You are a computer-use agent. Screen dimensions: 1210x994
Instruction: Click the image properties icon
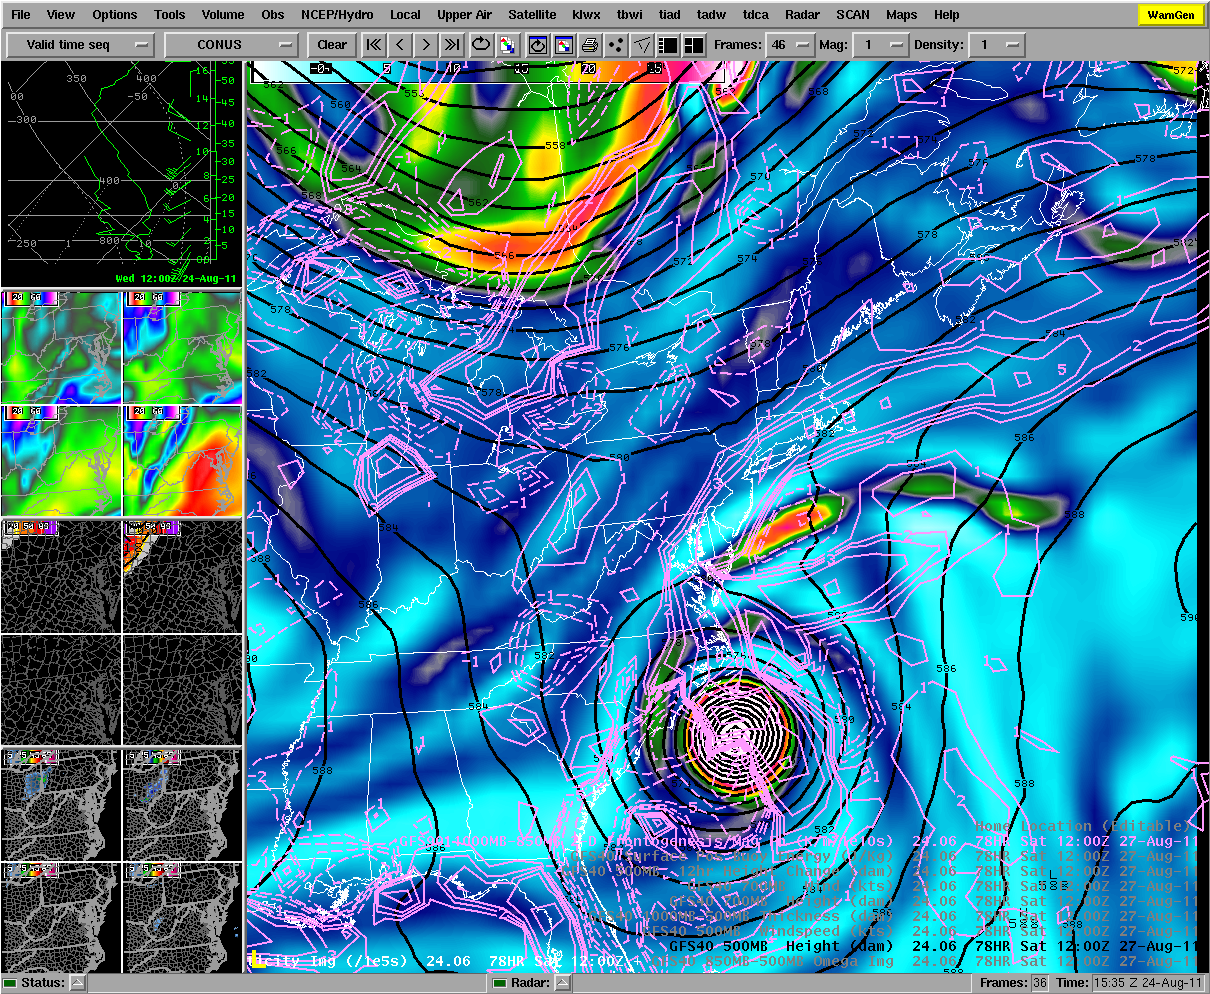coord(564,45)
